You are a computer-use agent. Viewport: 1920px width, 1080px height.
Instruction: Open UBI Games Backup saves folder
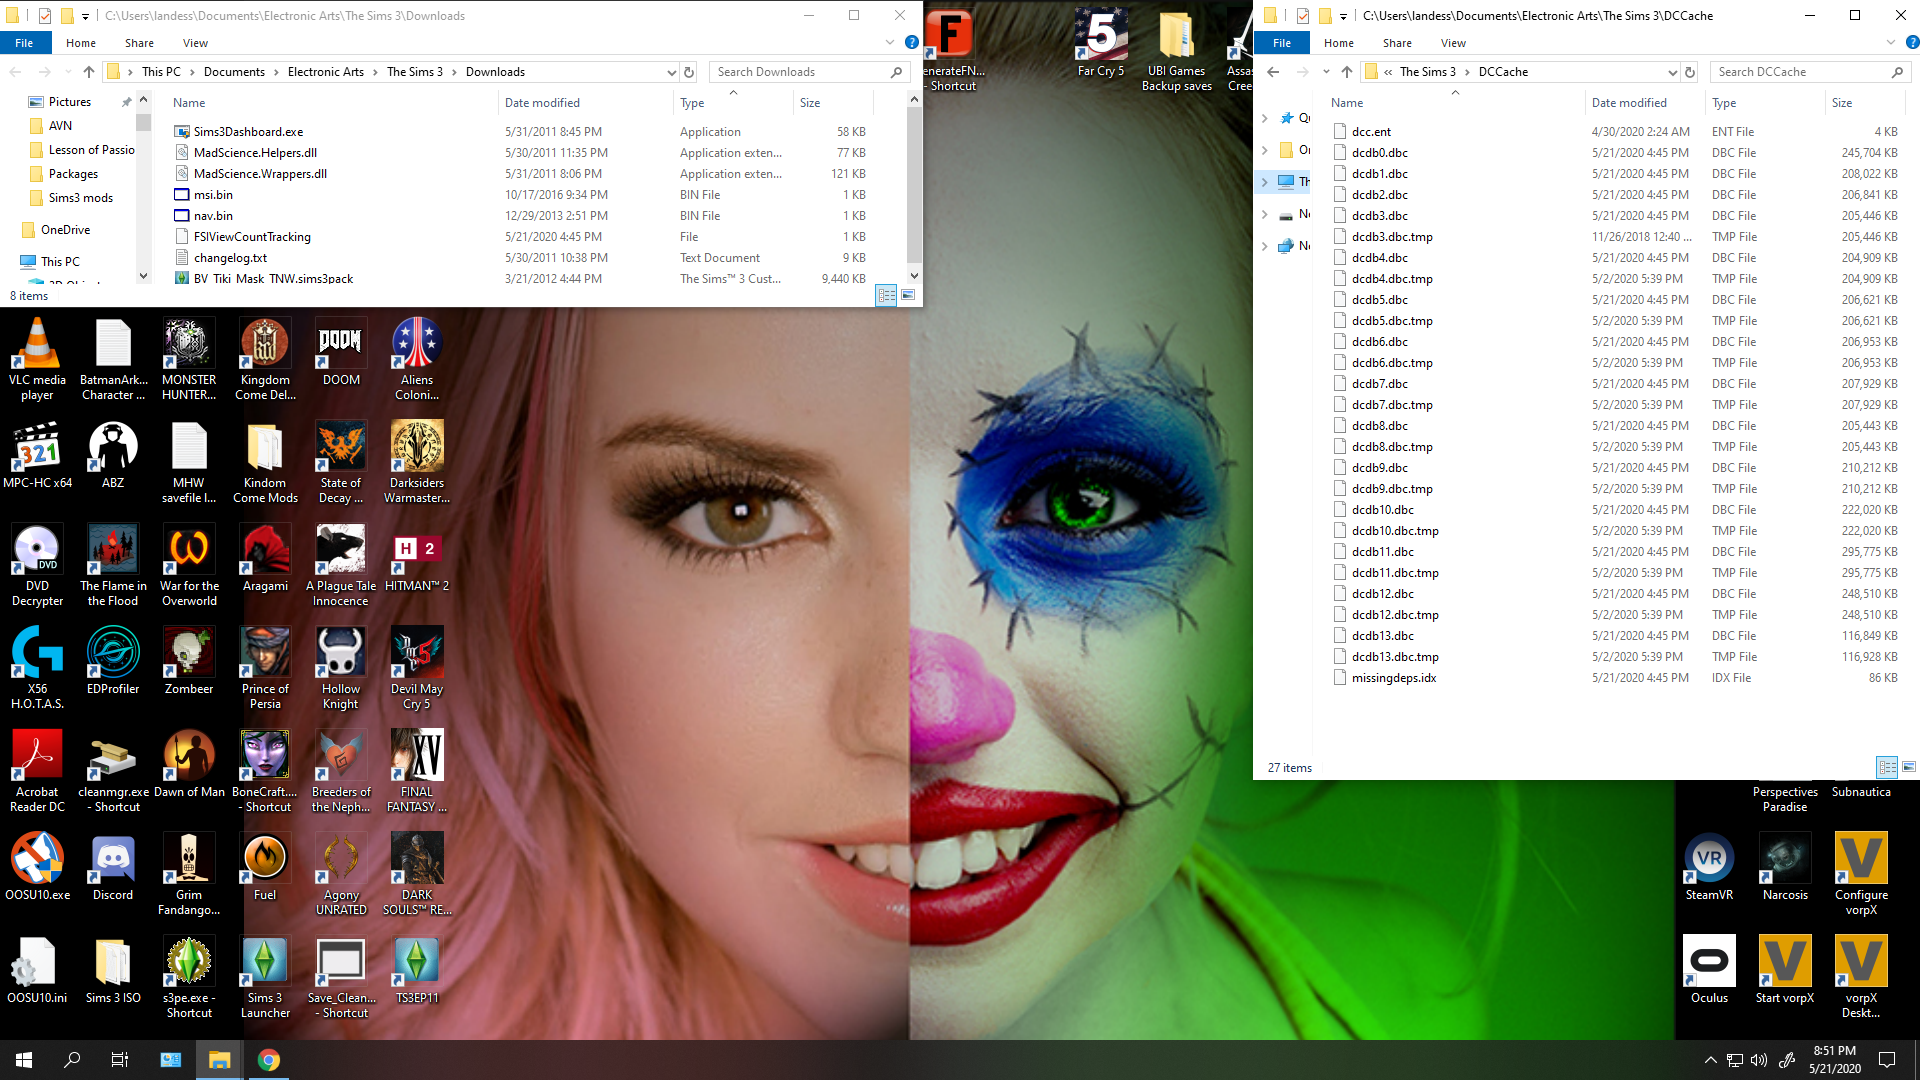coord(1177,51)
